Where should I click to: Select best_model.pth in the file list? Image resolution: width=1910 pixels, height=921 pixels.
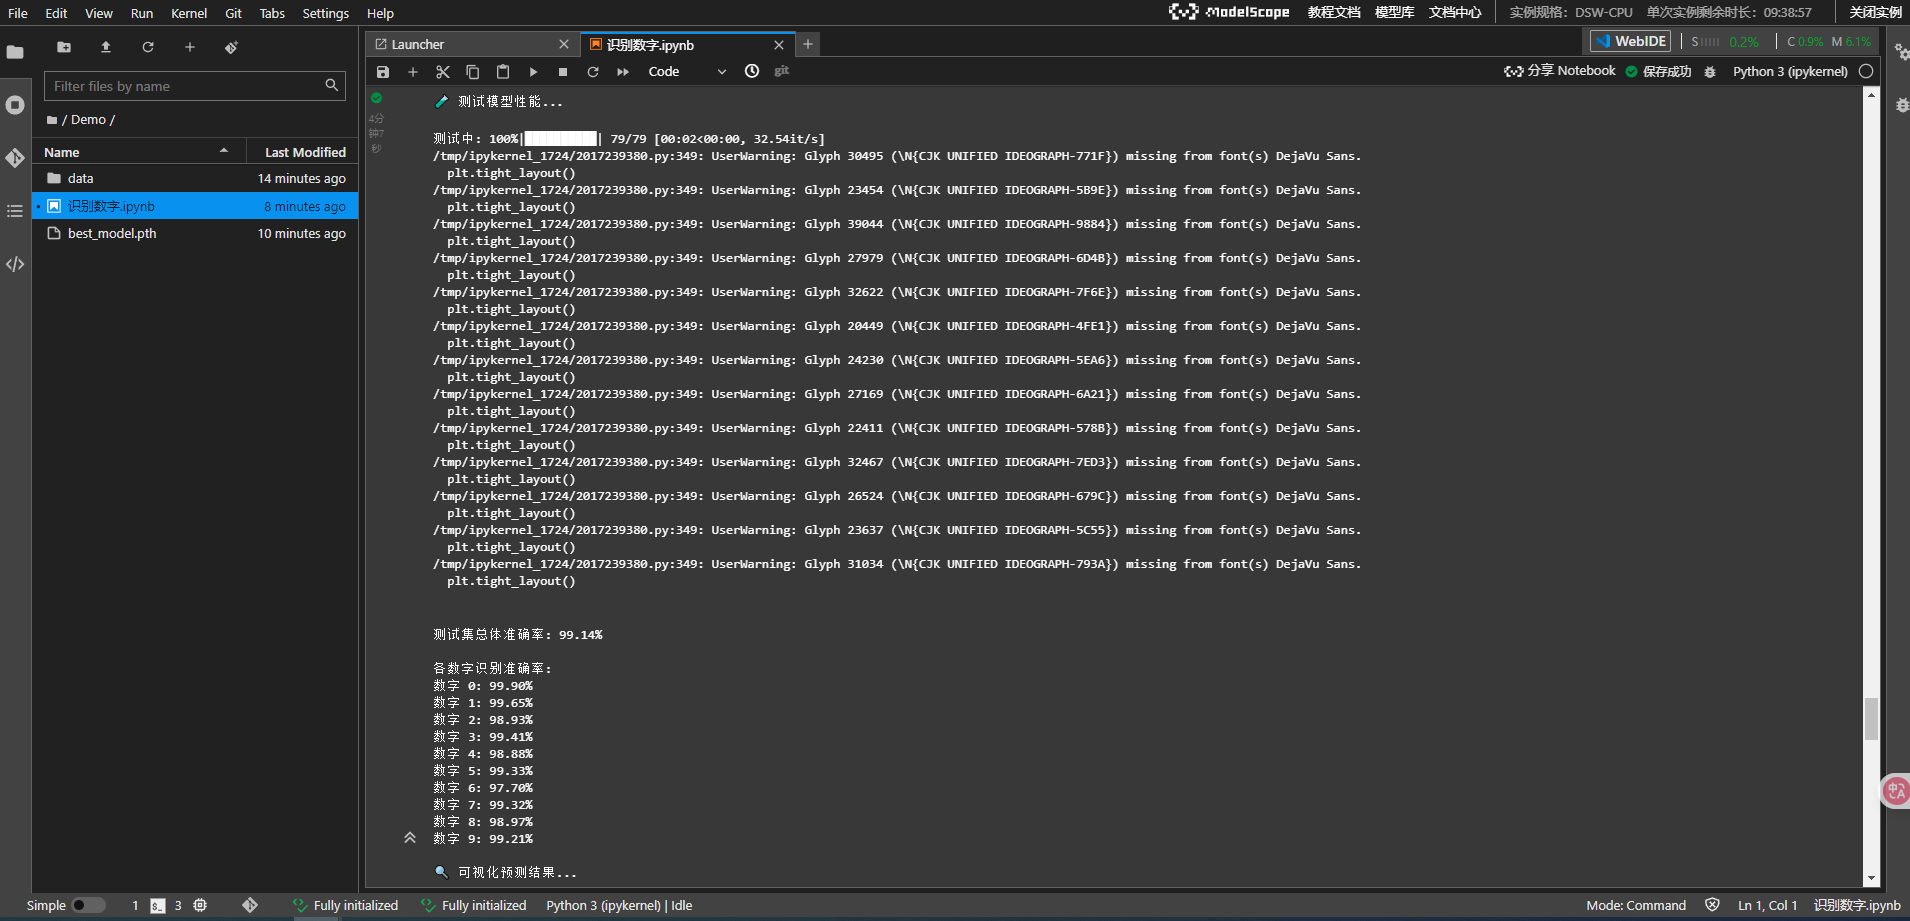coord(195,233)
